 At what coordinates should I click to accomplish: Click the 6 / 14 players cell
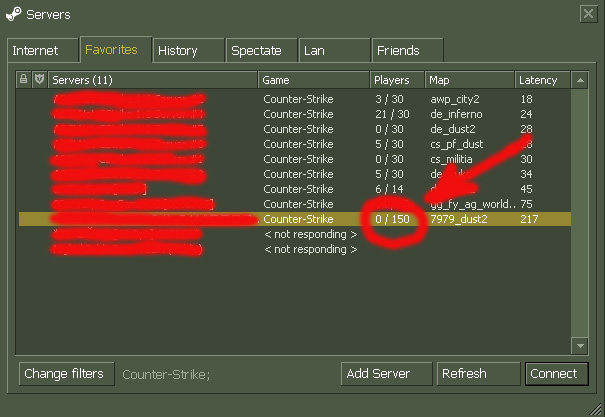(389, 189)
